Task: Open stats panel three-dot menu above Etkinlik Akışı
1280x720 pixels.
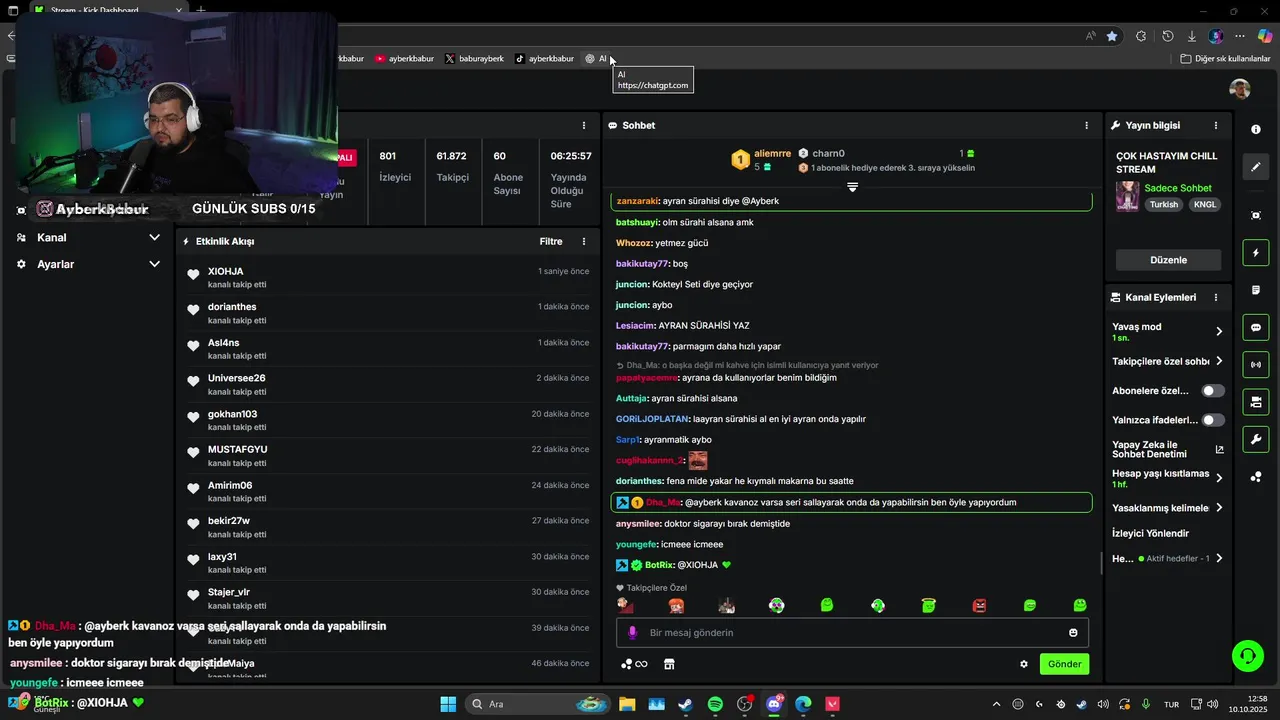Action: [584, 125]
